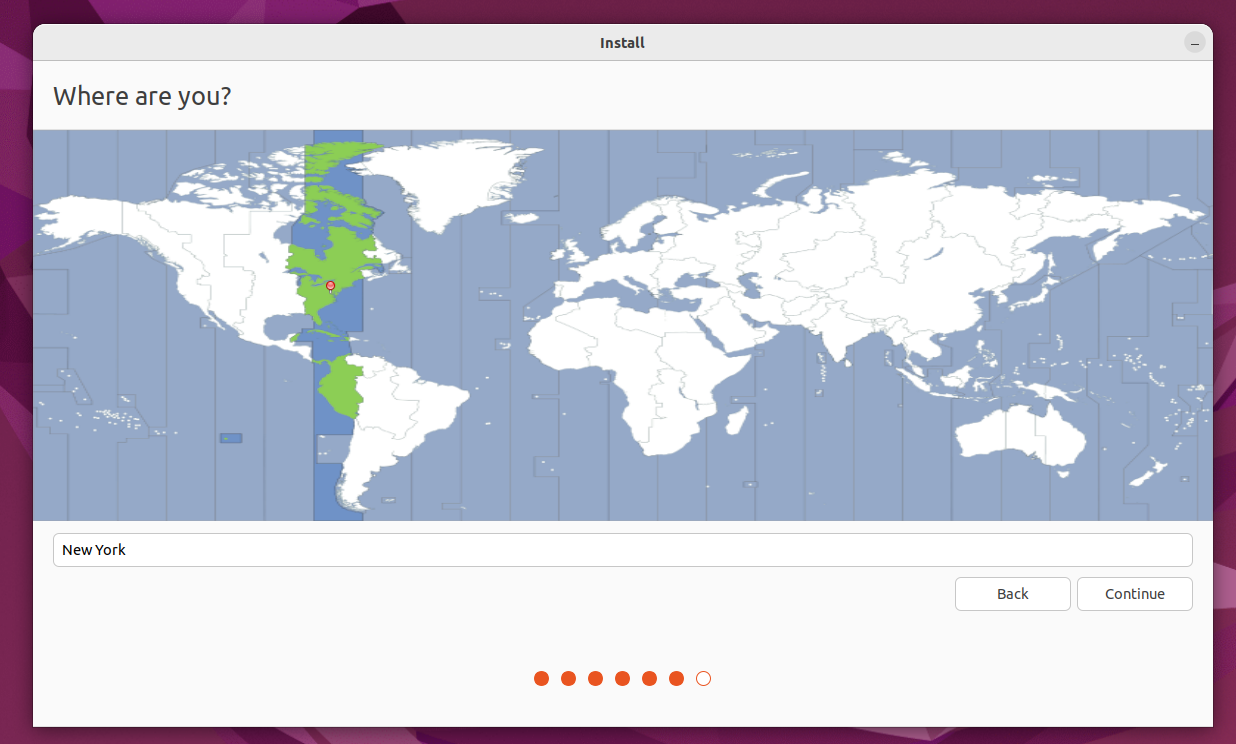Viewport: 1236px width, 744px height.
Task: Click the first orange progress dot
Action: click(x=541, y=678)
